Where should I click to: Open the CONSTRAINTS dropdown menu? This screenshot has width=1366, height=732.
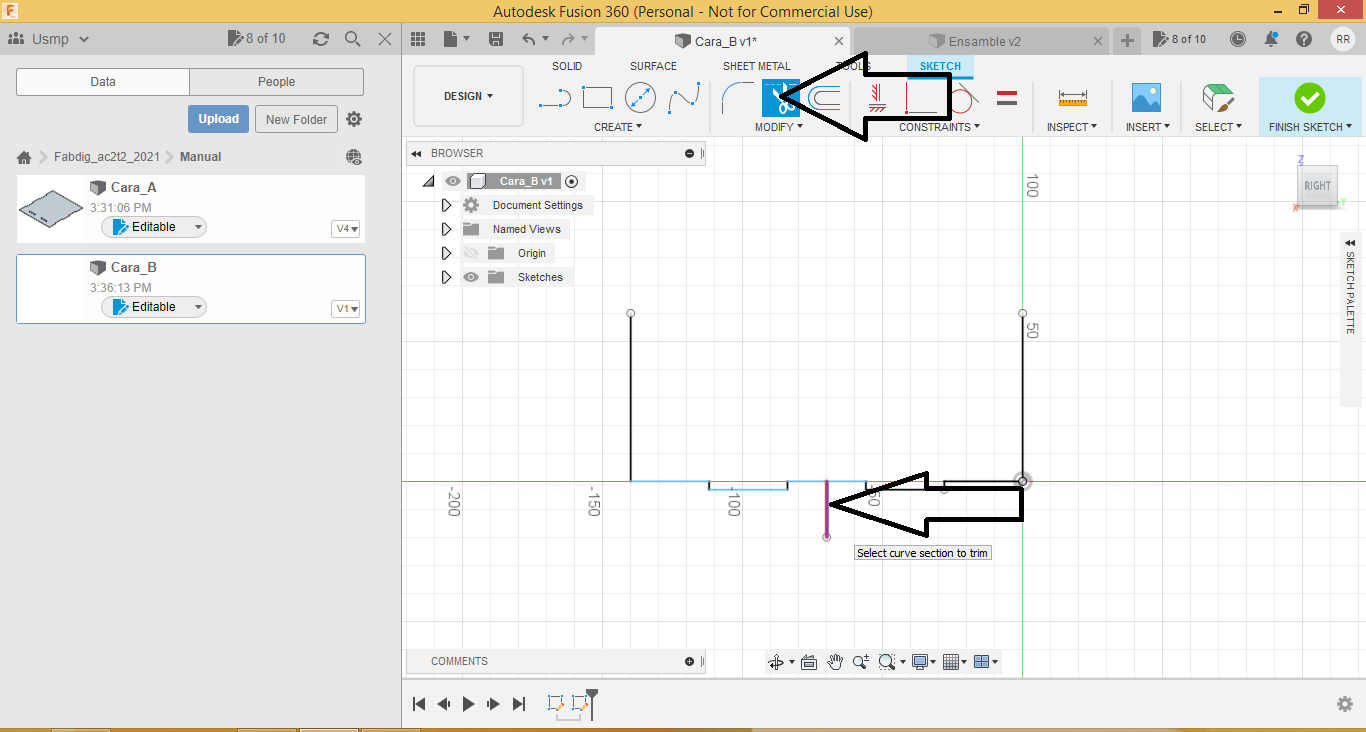[x=939, y=127]
